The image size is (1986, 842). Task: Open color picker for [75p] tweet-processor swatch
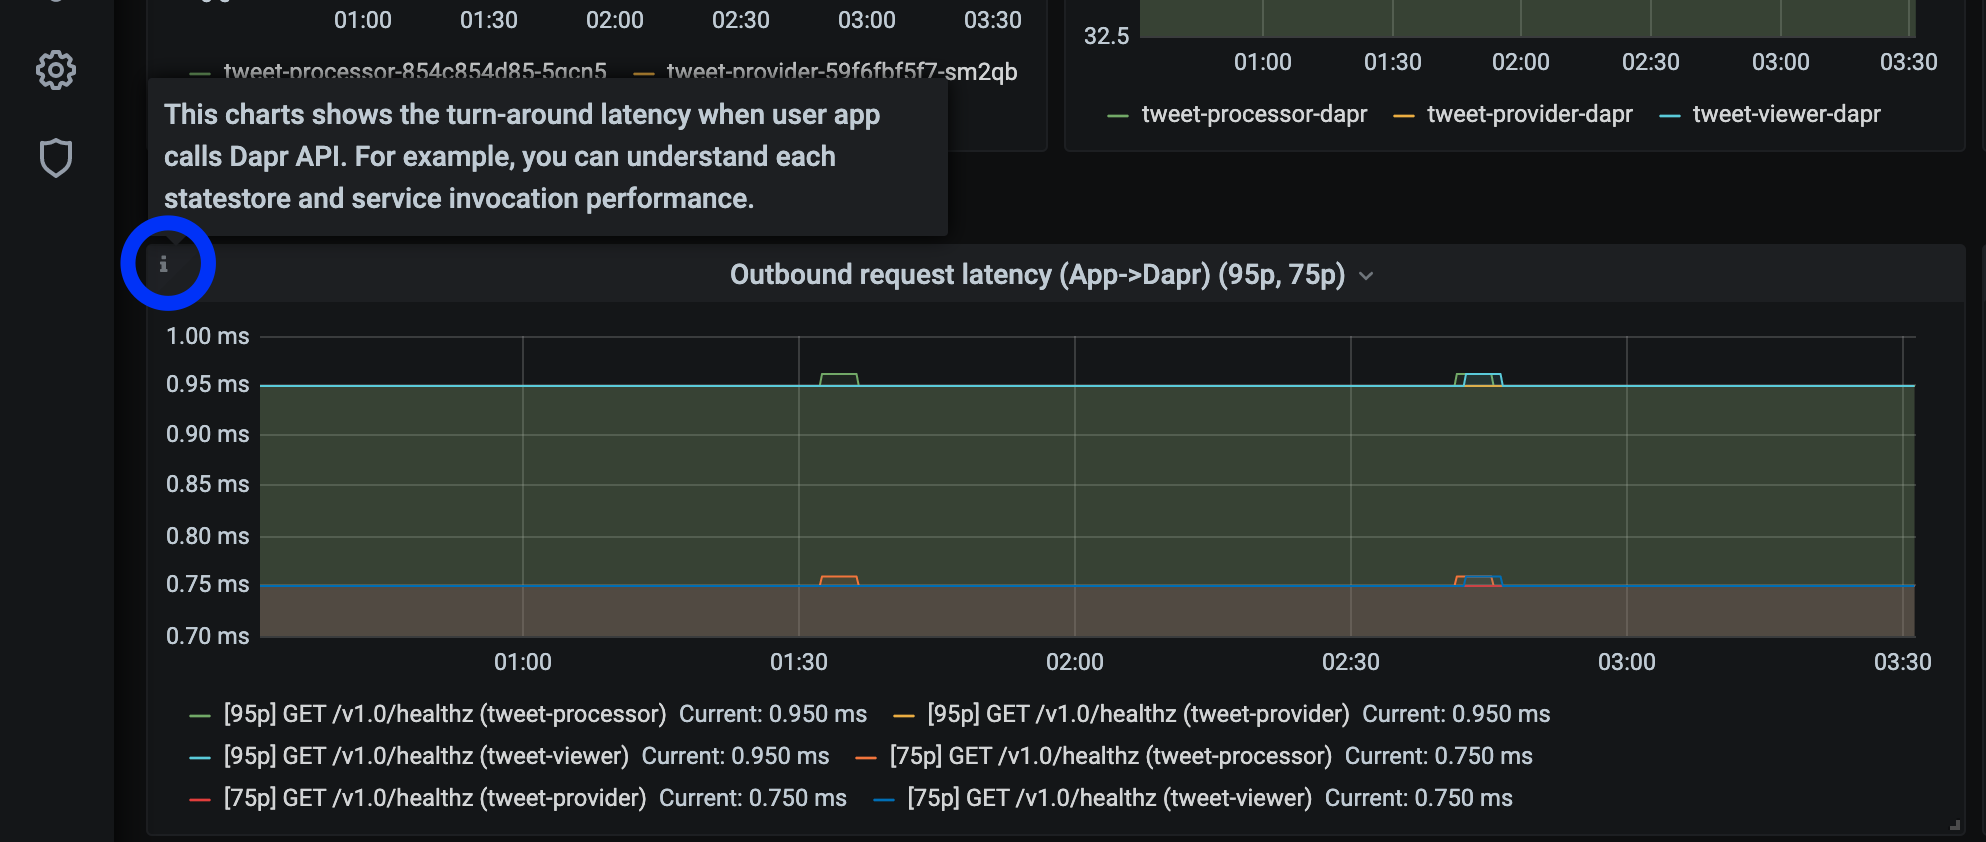click(x=866, y=757)
